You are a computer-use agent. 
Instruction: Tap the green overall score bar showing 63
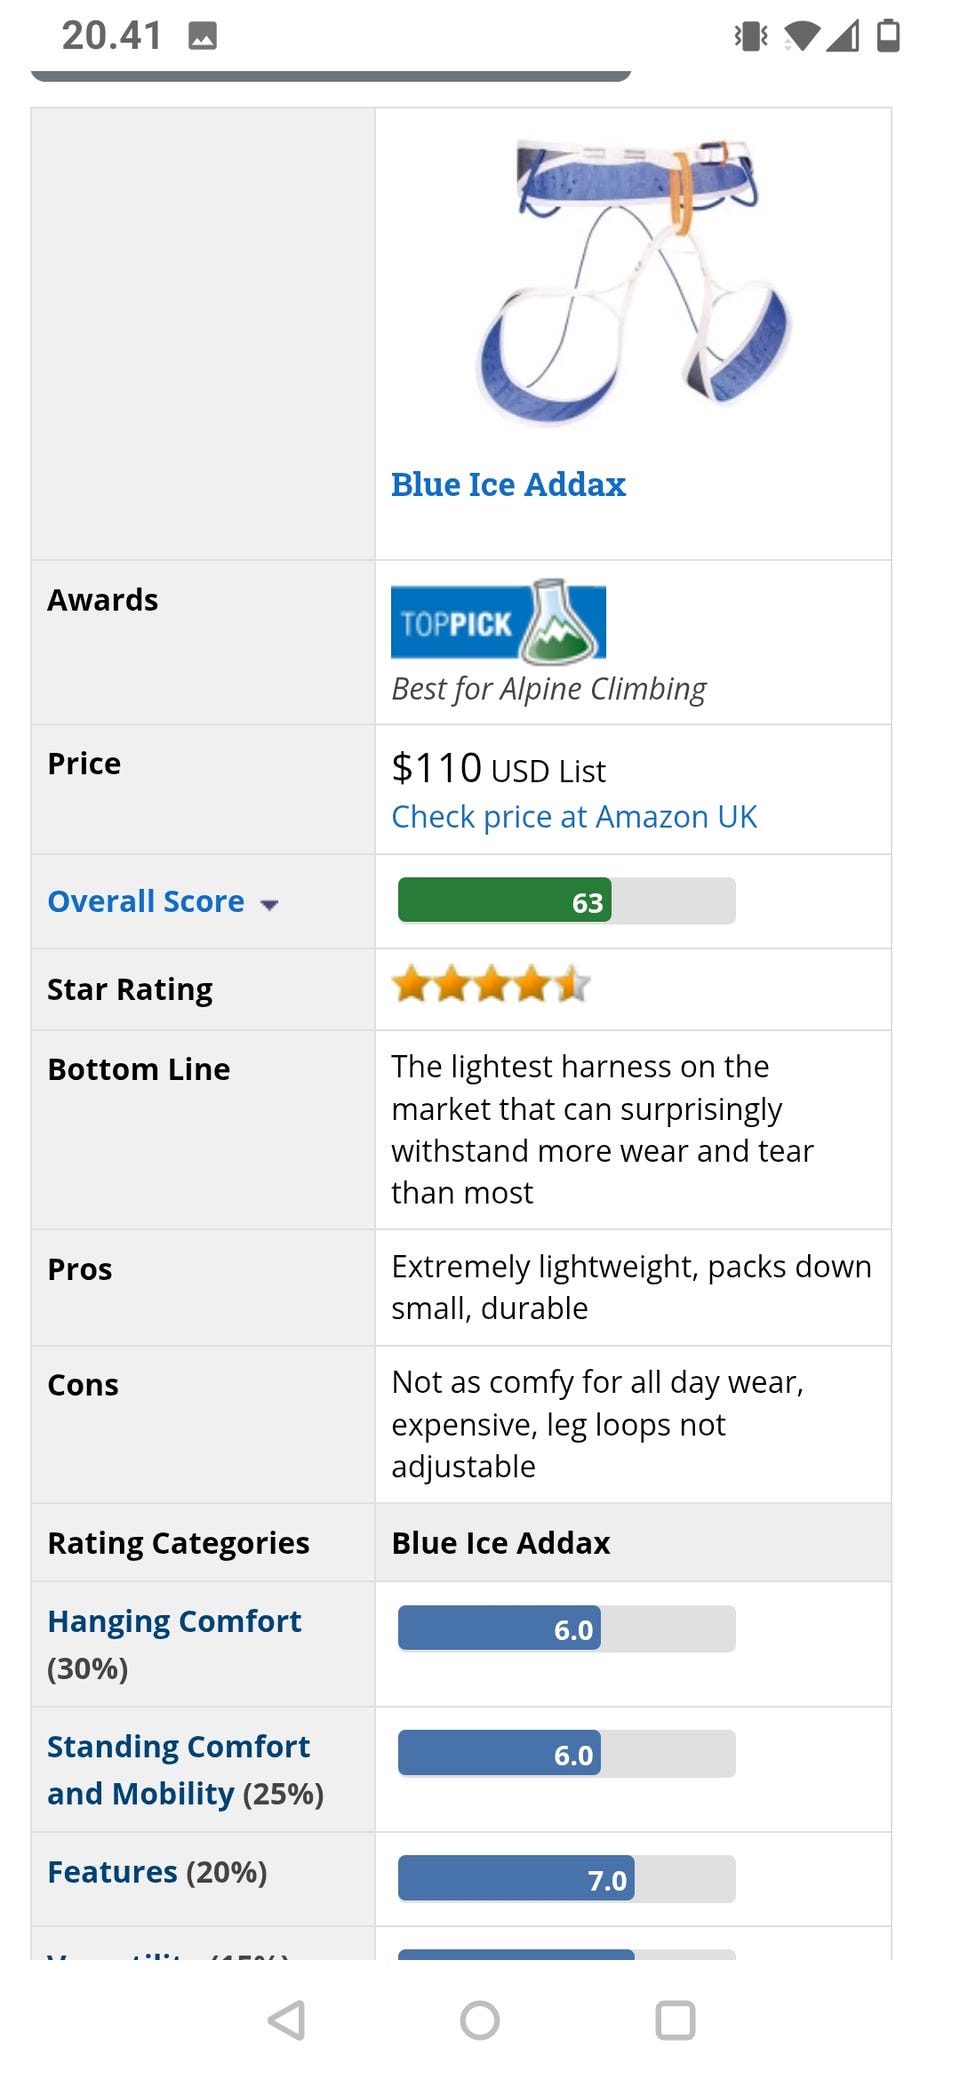point(566,901)
